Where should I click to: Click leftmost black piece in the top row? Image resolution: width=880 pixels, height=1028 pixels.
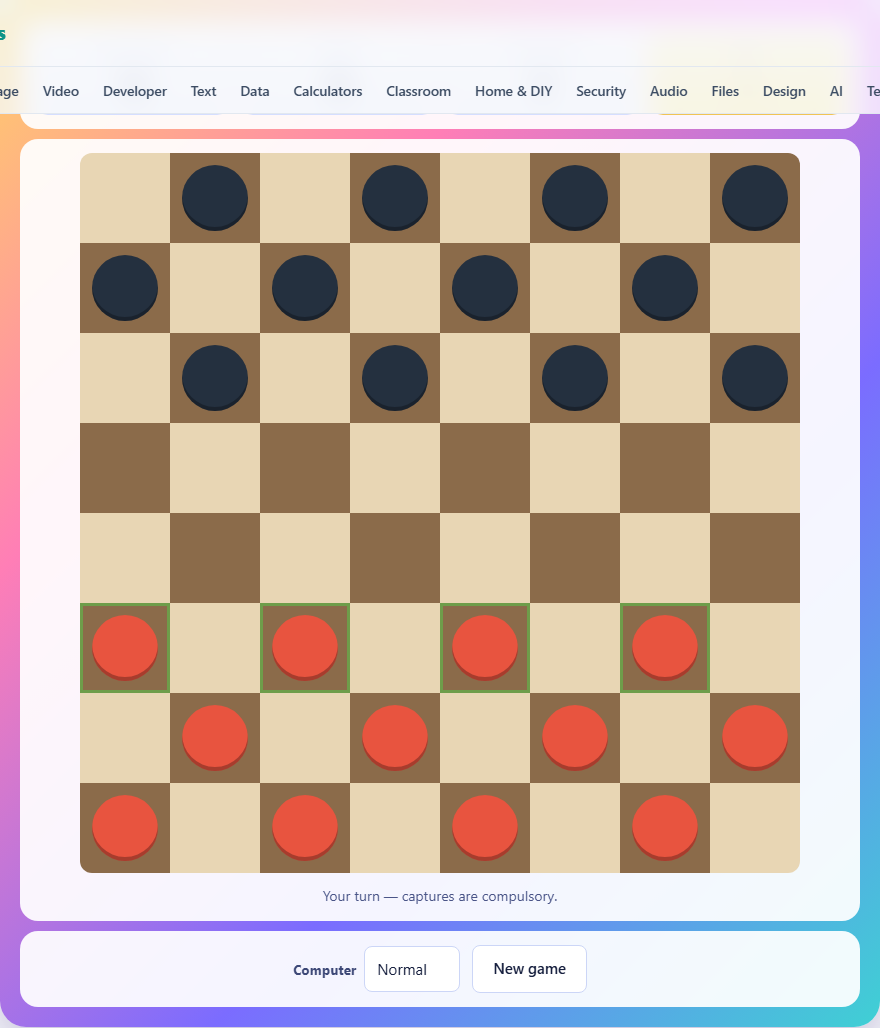(215, 197)
